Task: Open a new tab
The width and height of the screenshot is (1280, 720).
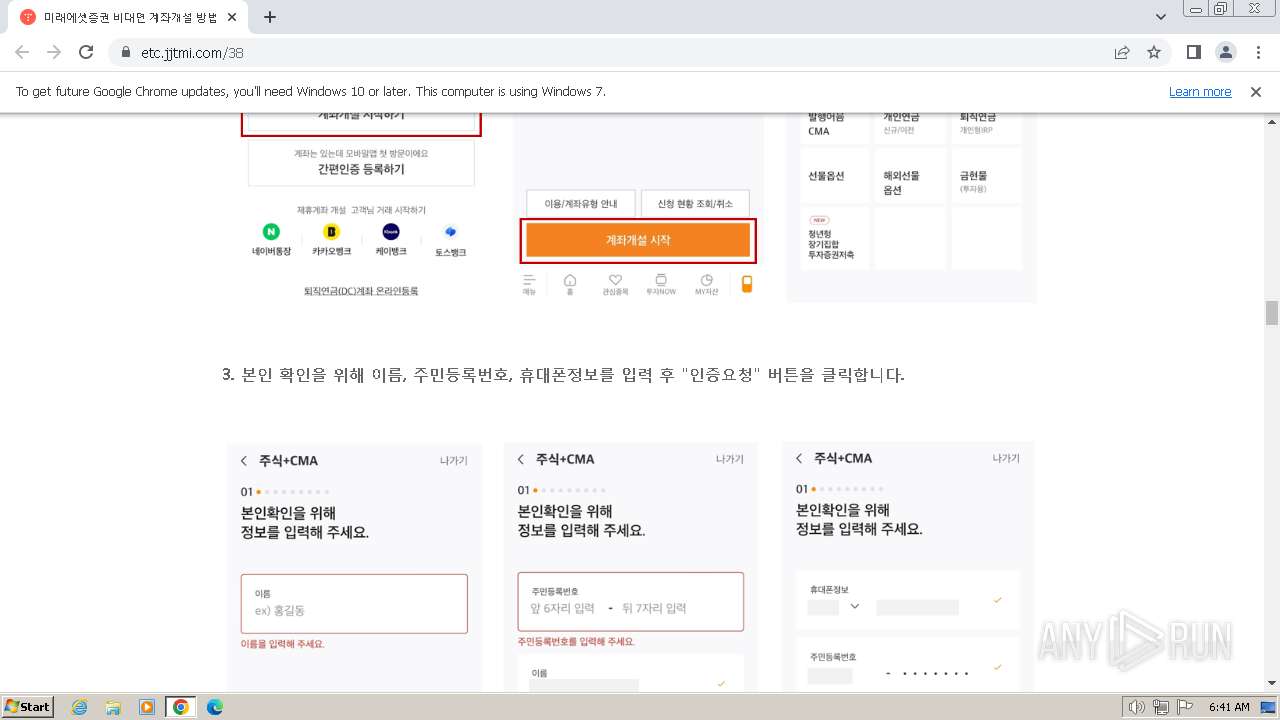Action: 270,17
